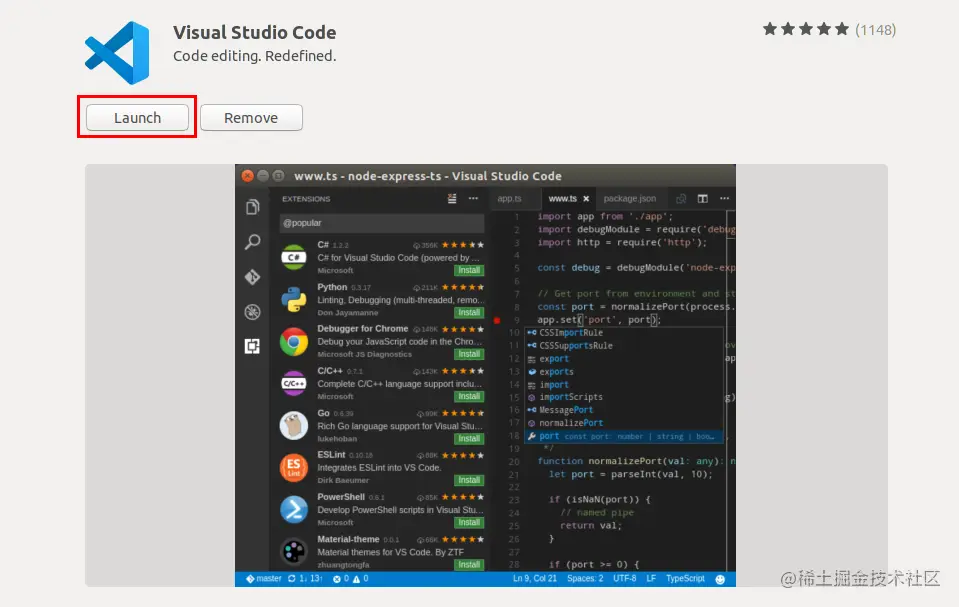The image size is (959, 607).
Task: Click the "Visual Studio Code" title text
Action: (254, 32)
